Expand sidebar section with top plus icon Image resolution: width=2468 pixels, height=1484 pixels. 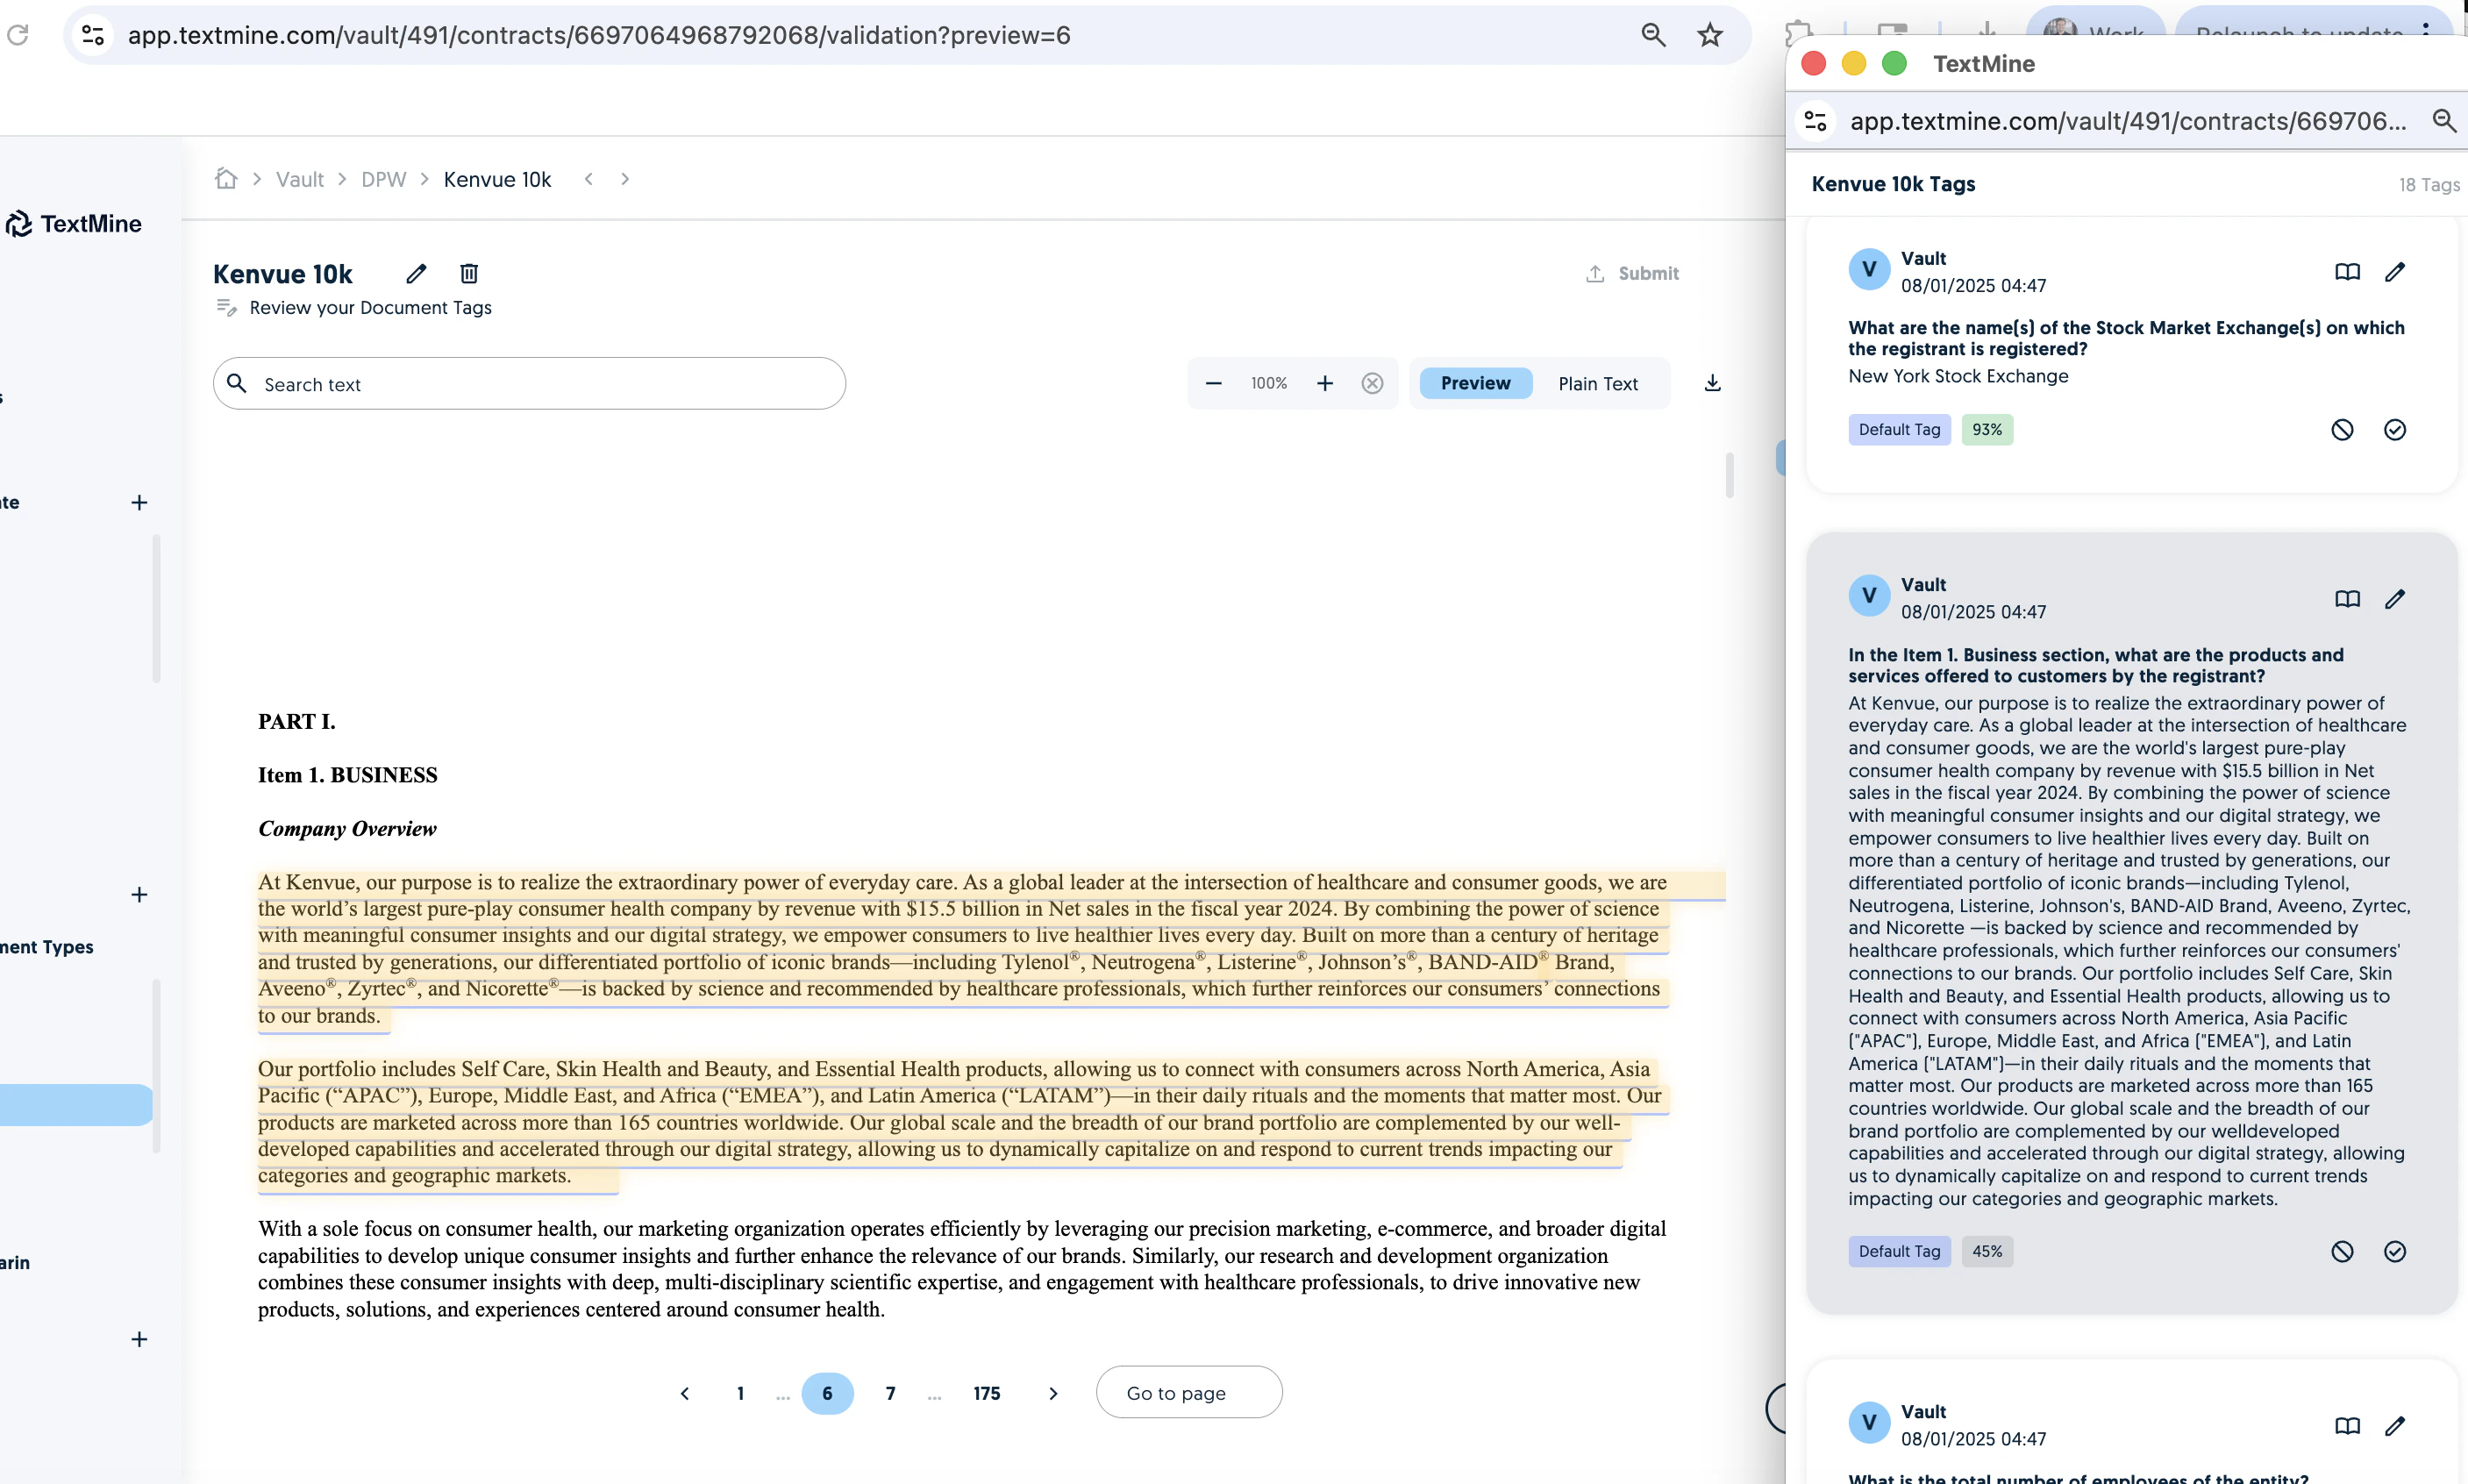[x=139, y=502]
